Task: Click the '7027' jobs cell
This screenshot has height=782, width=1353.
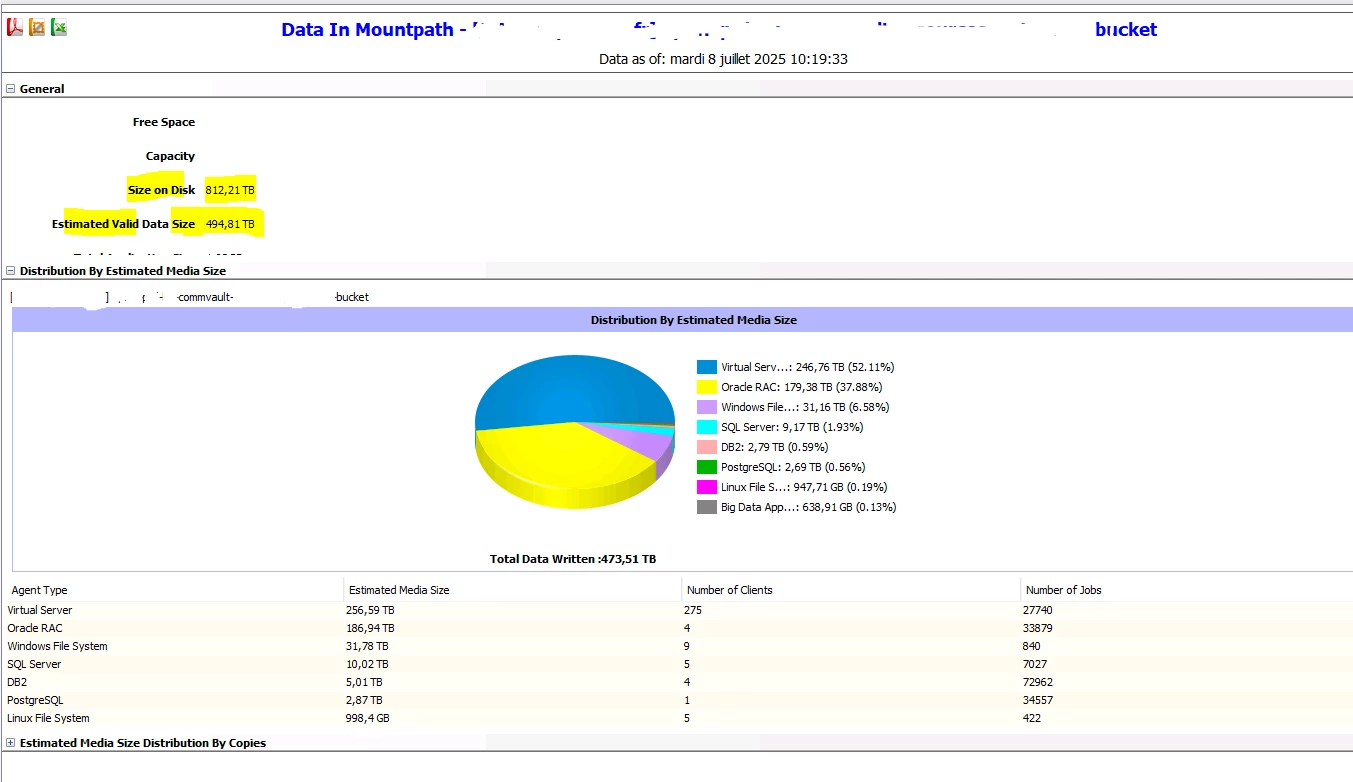Action: pyautogui.click(x=1035, y=664)
